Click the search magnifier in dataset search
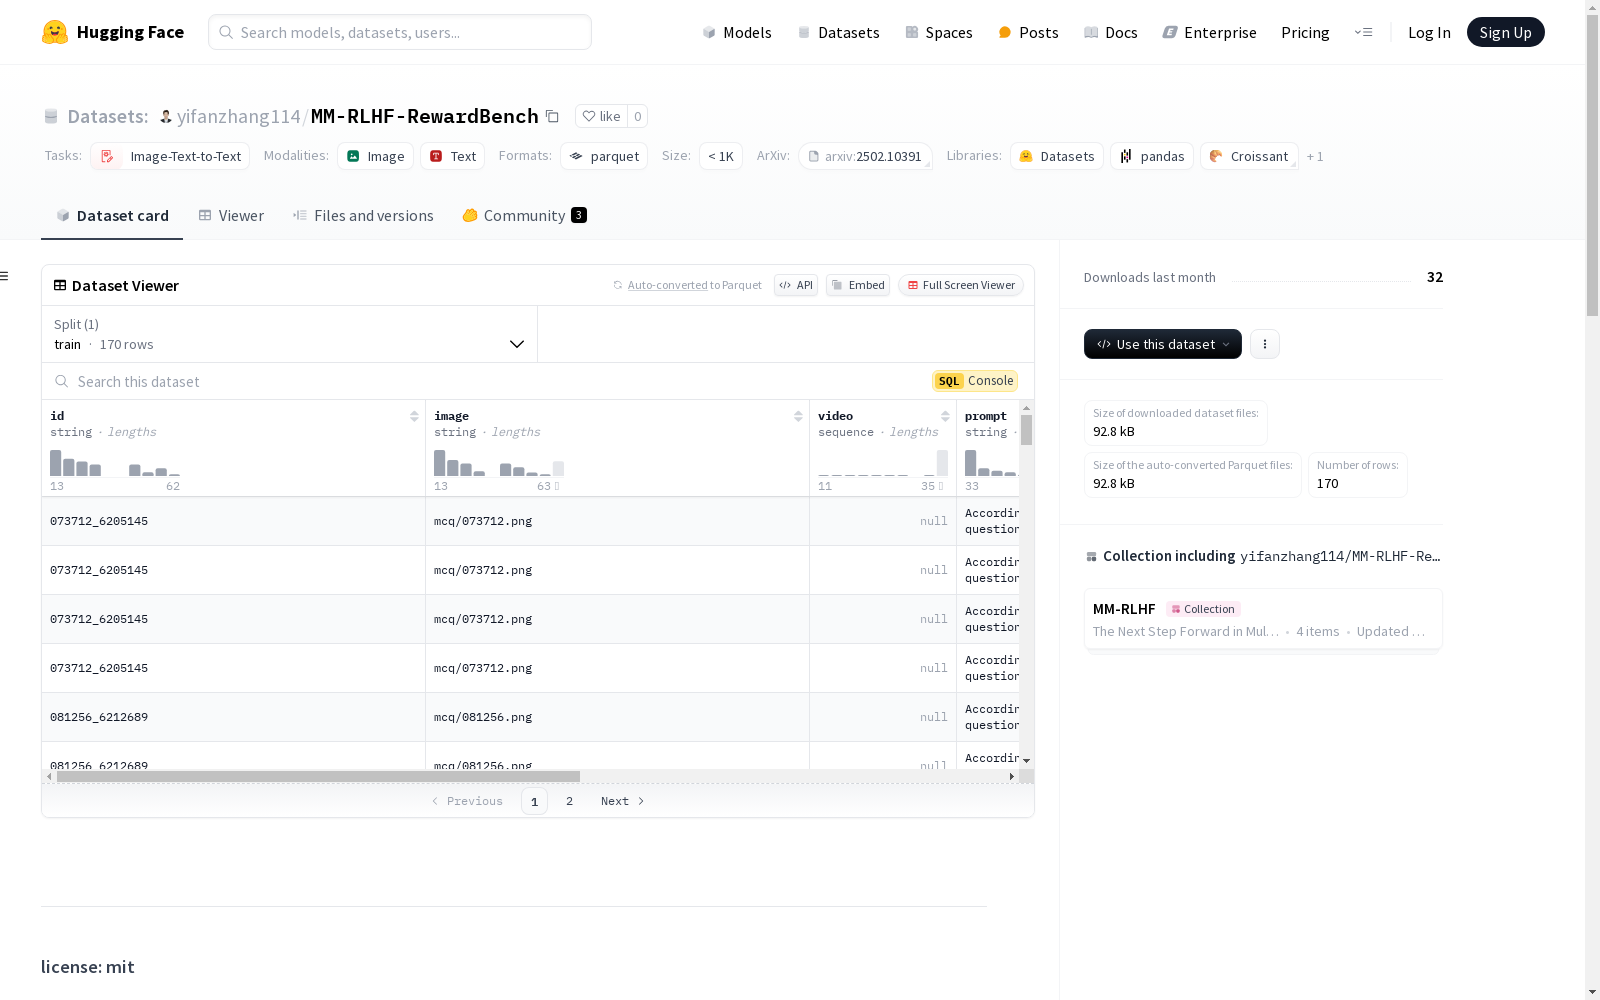Viewport: 1600px width, 1000px height. pos(62,381)
